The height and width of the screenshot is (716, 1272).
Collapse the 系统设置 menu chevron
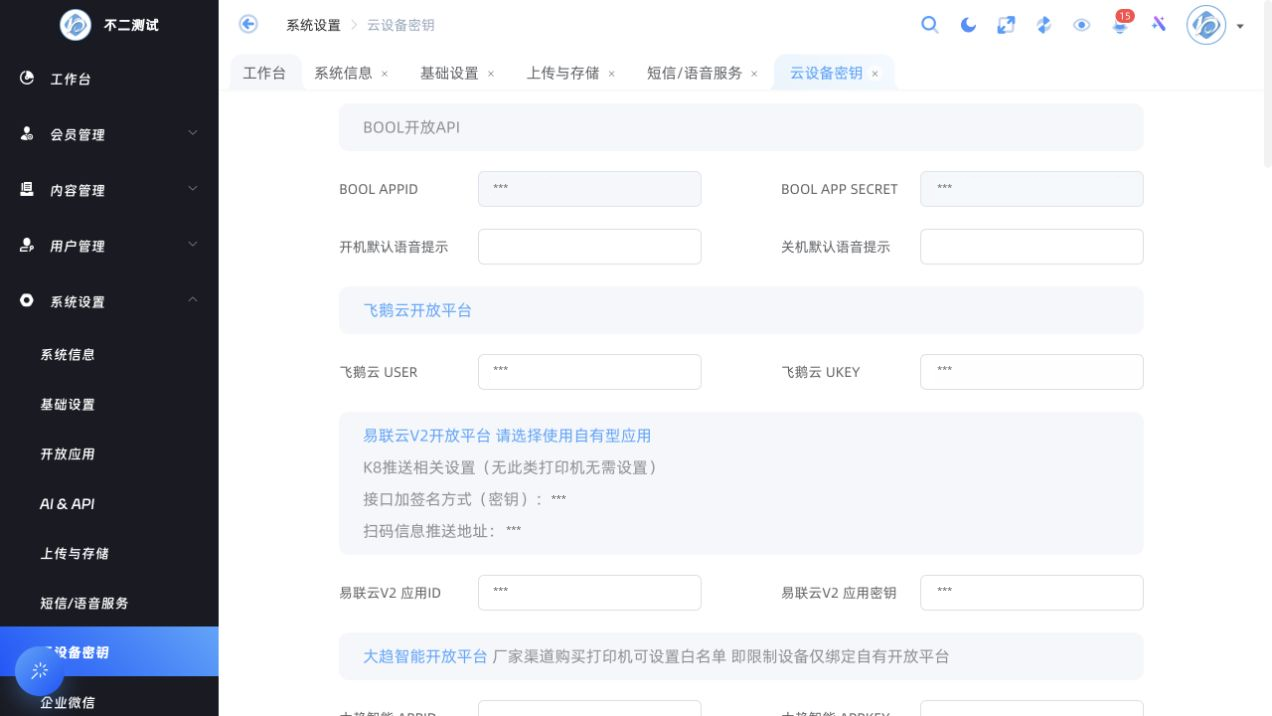click(x=193, y=300)
